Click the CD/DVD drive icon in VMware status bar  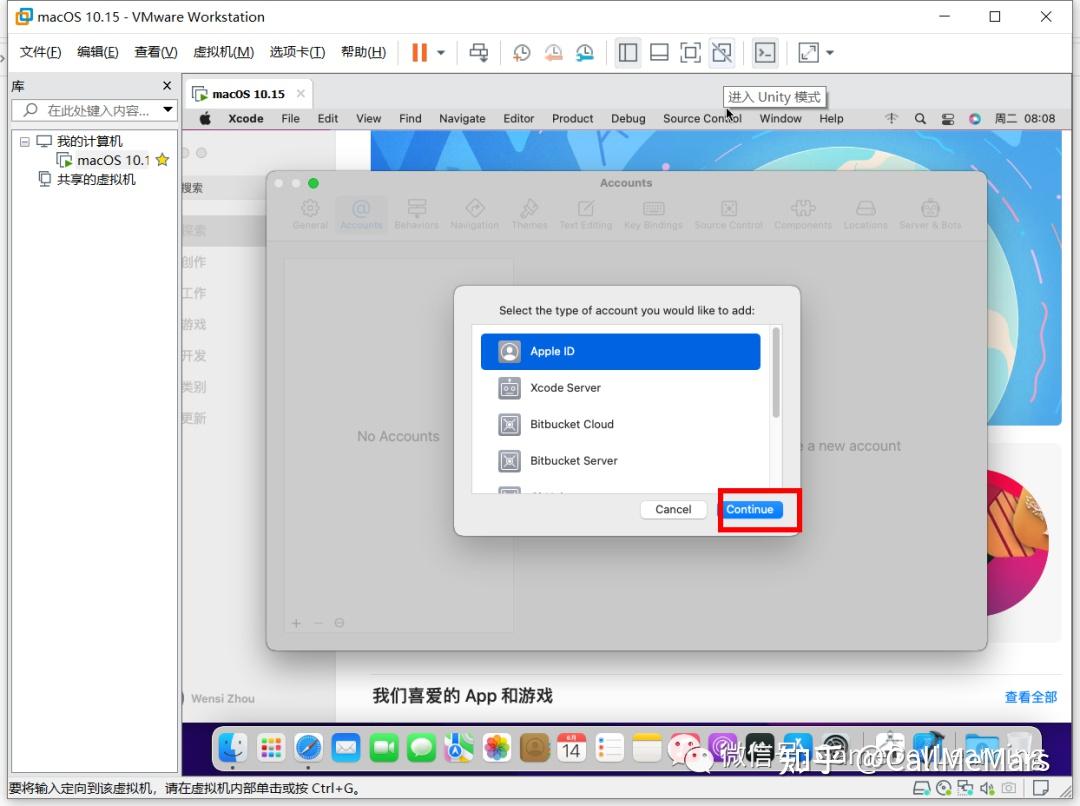[x=944, y=787]
